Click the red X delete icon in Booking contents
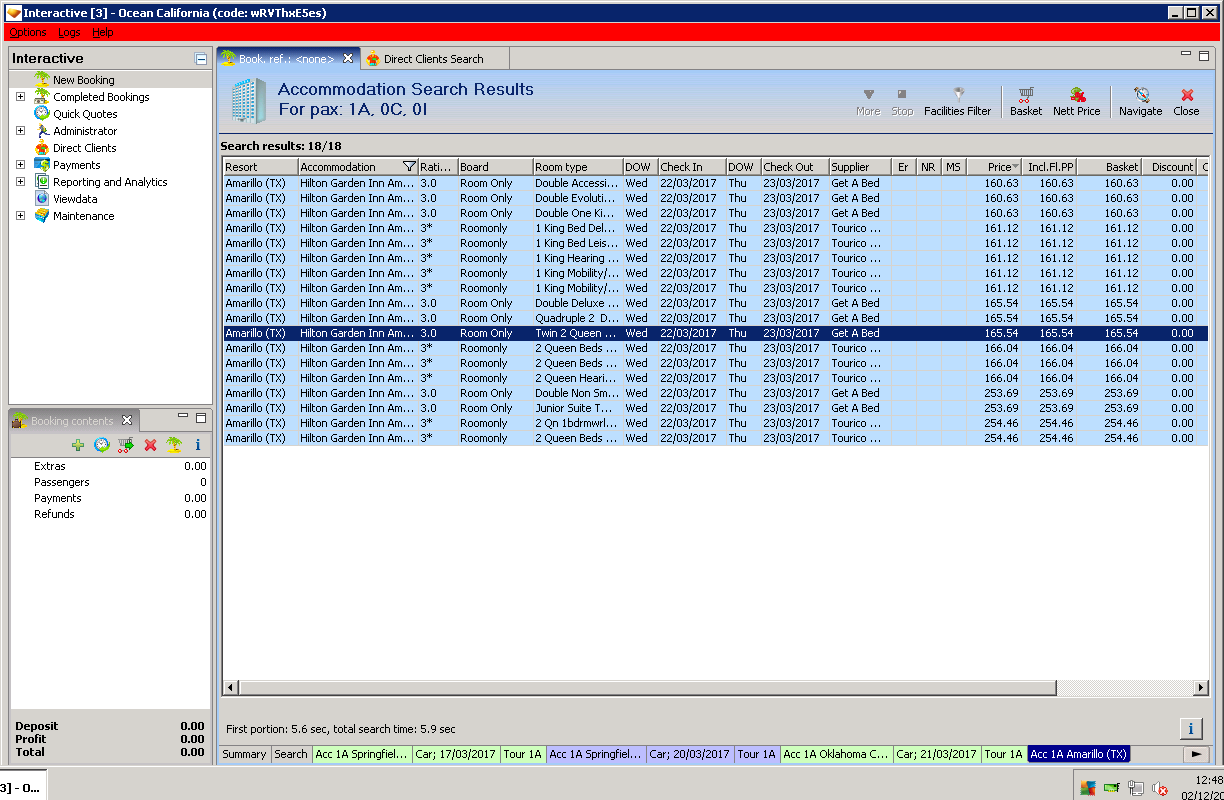Image resolution: width=1224 pixels, height=800 pixels. pyautogui.click(x=150, y=445)
